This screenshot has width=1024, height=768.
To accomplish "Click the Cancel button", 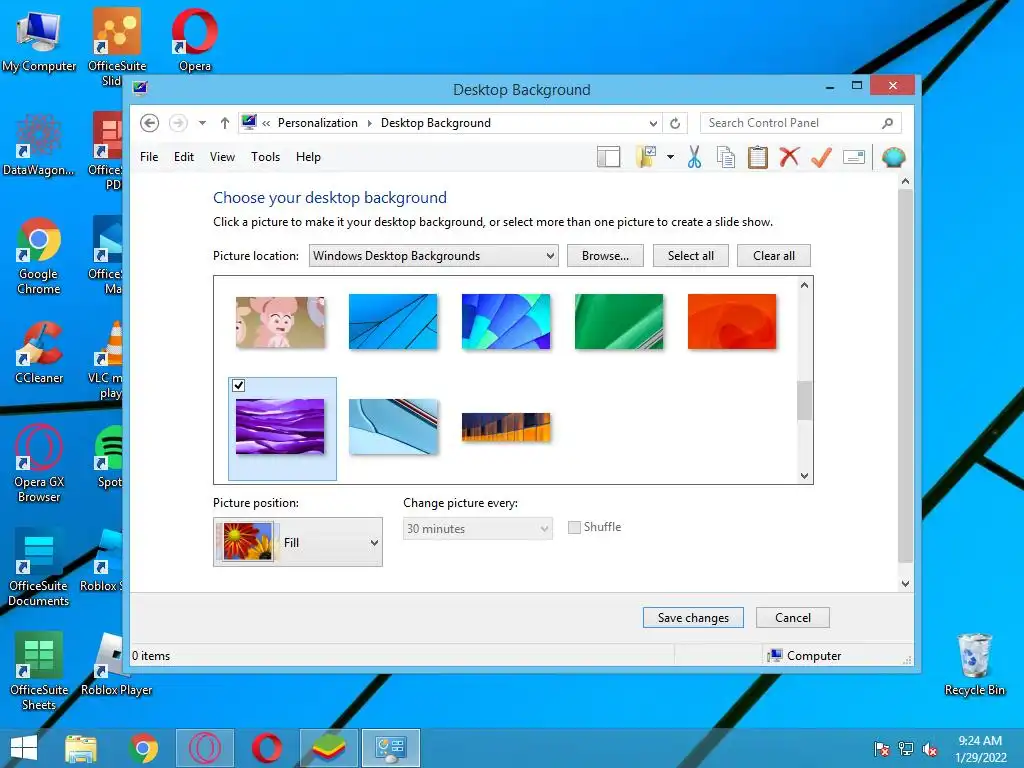I will click(793, 618).
